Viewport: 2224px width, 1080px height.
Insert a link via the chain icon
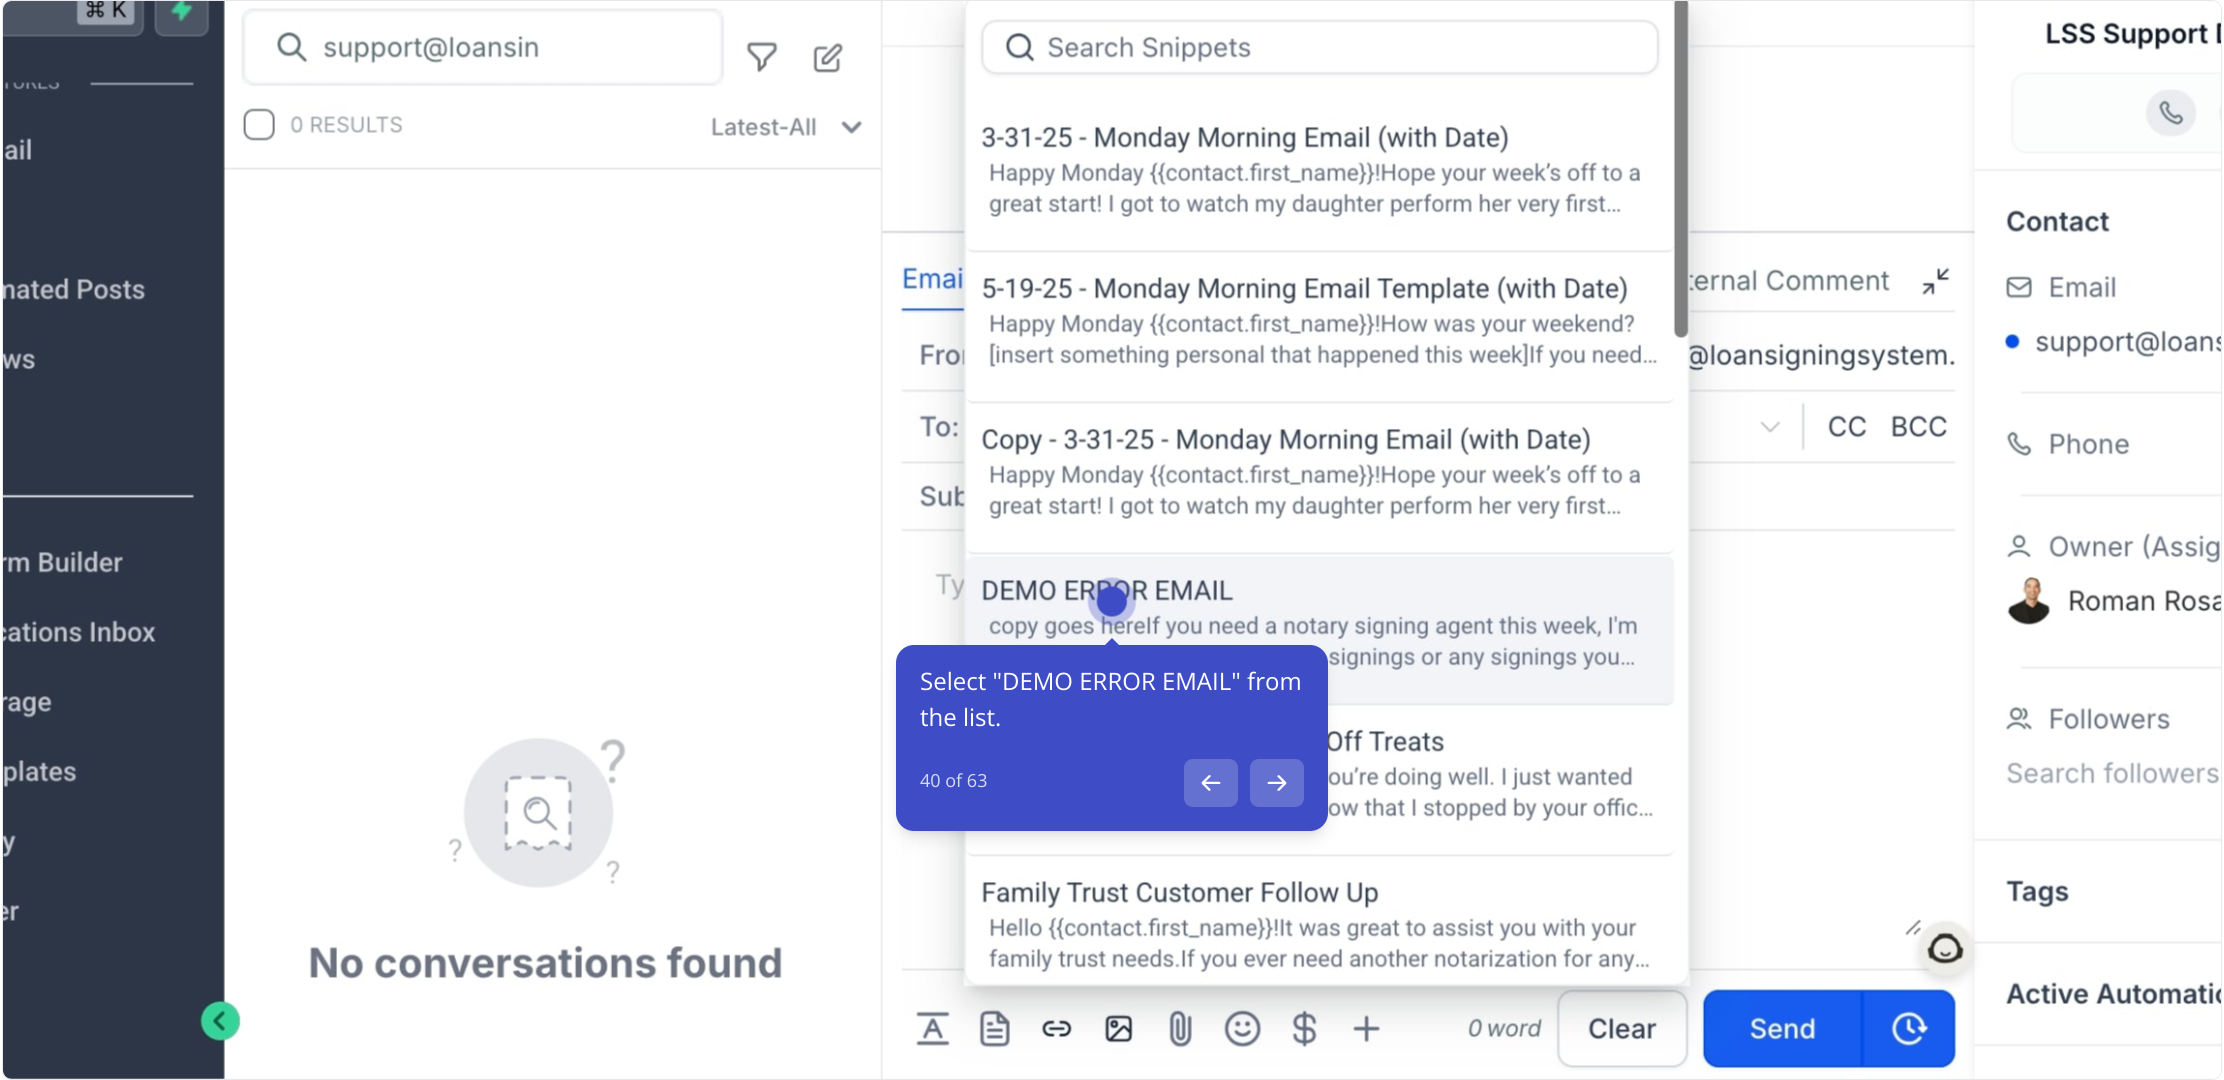click(1056, 1028)
